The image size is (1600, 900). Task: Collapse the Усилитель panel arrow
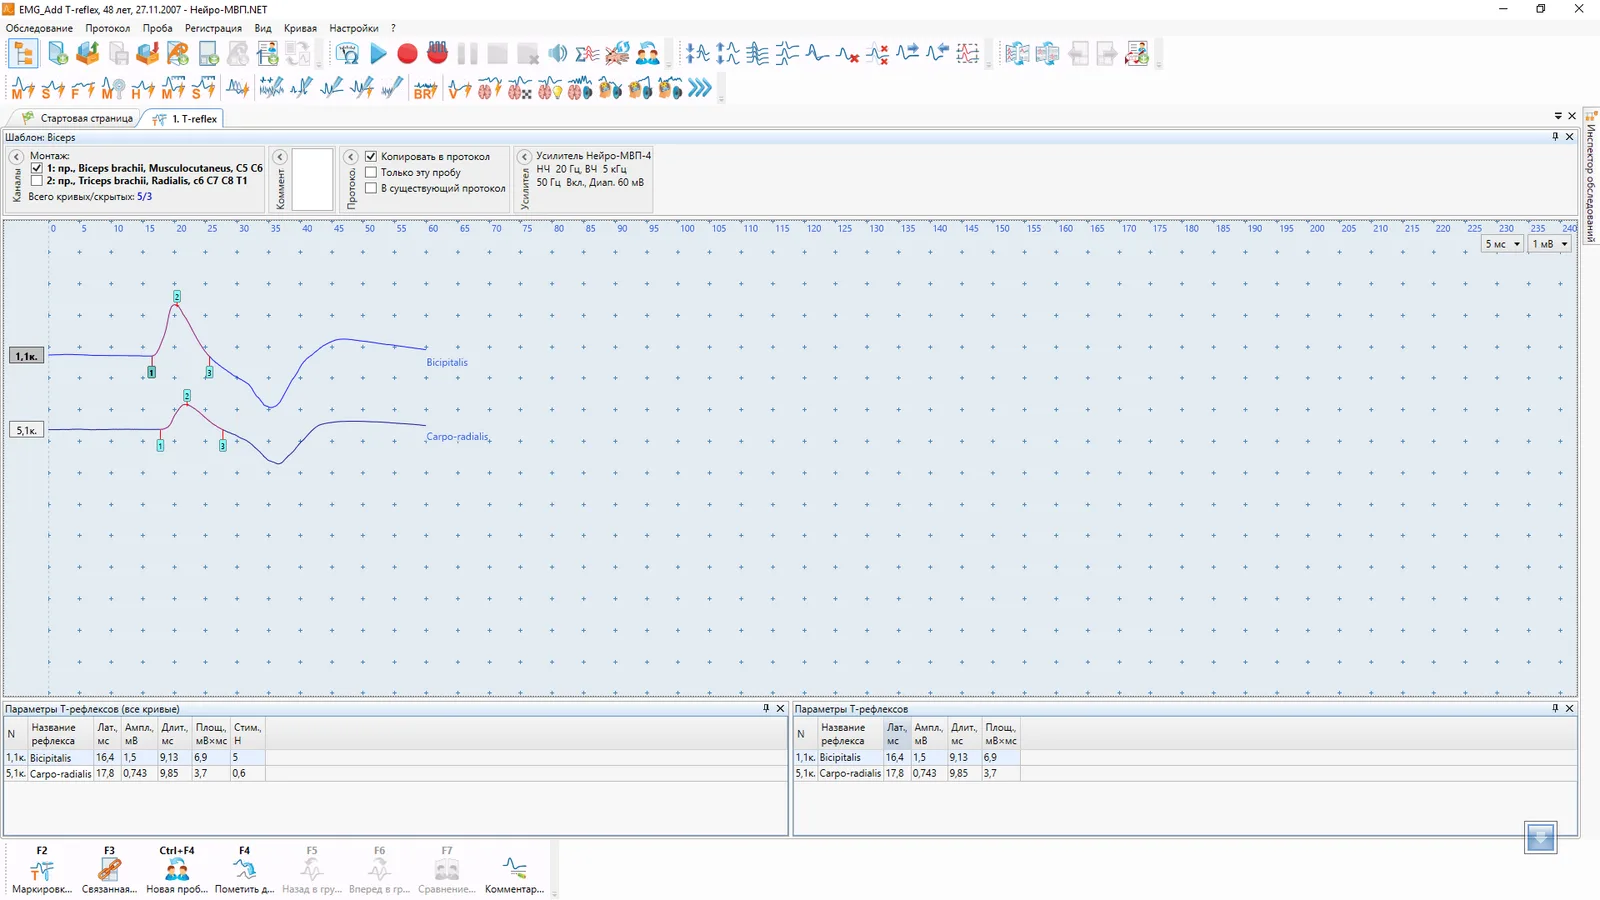pos(524,157)
